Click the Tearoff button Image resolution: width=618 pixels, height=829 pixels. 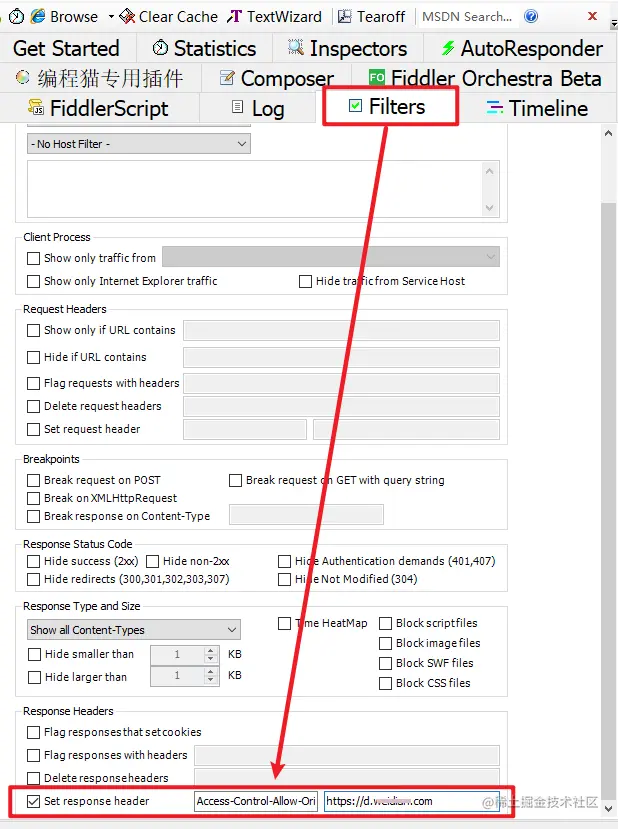(372, 16)
